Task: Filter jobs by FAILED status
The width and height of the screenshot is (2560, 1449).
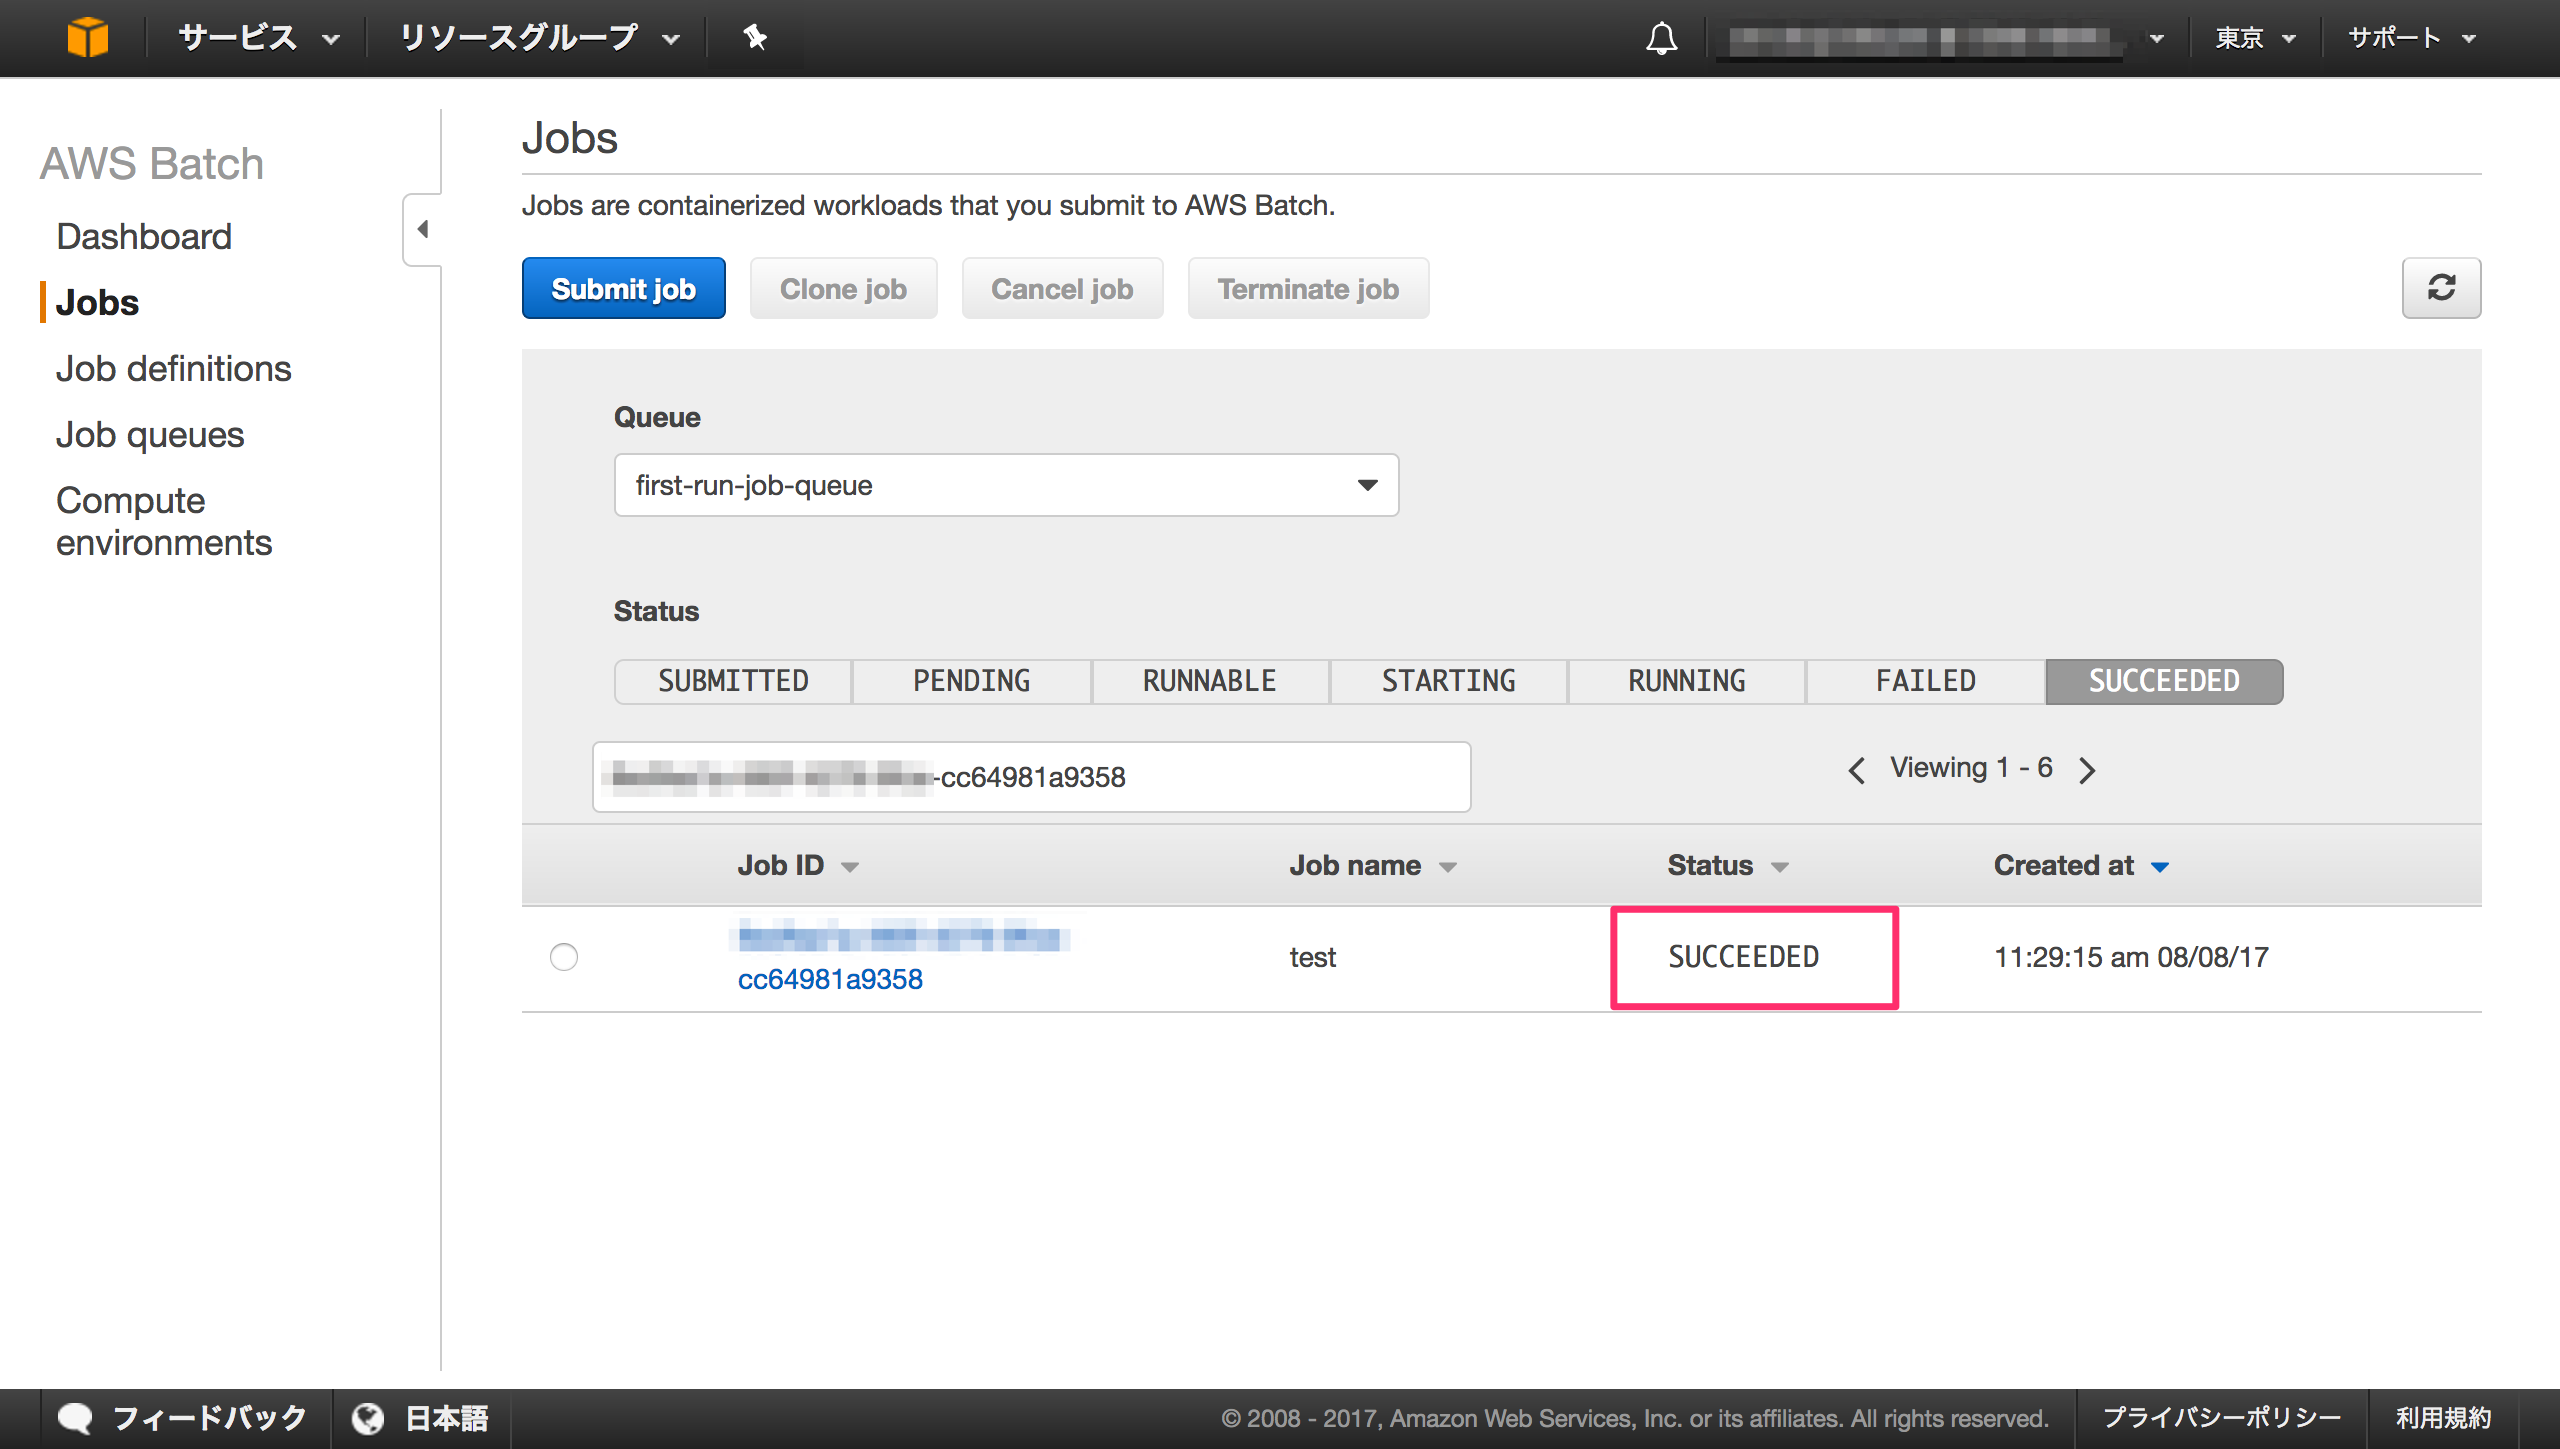Action: coord(1923,681)
